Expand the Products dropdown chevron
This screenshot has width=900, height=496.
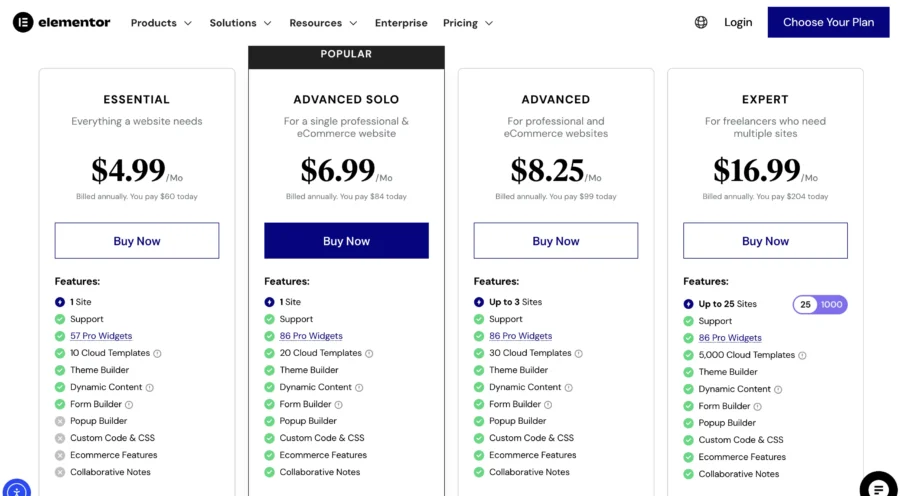188,24
